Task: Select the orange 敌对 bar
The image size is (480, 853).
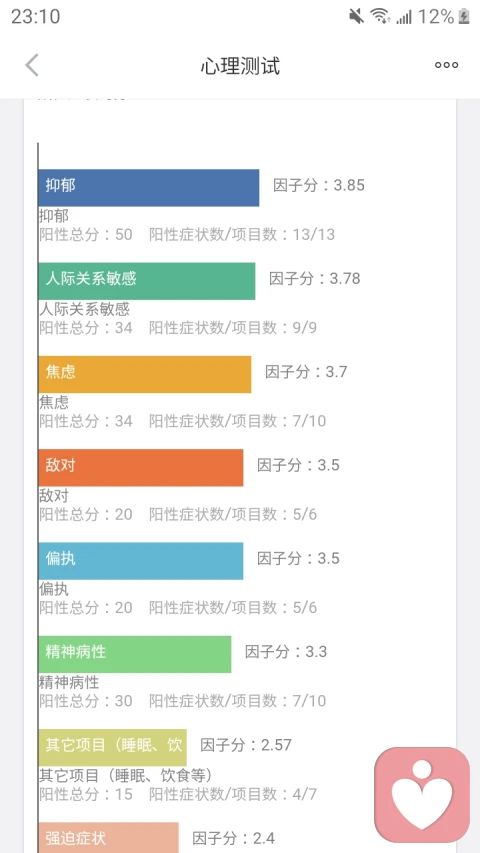Action: click(x=140, y=467)
